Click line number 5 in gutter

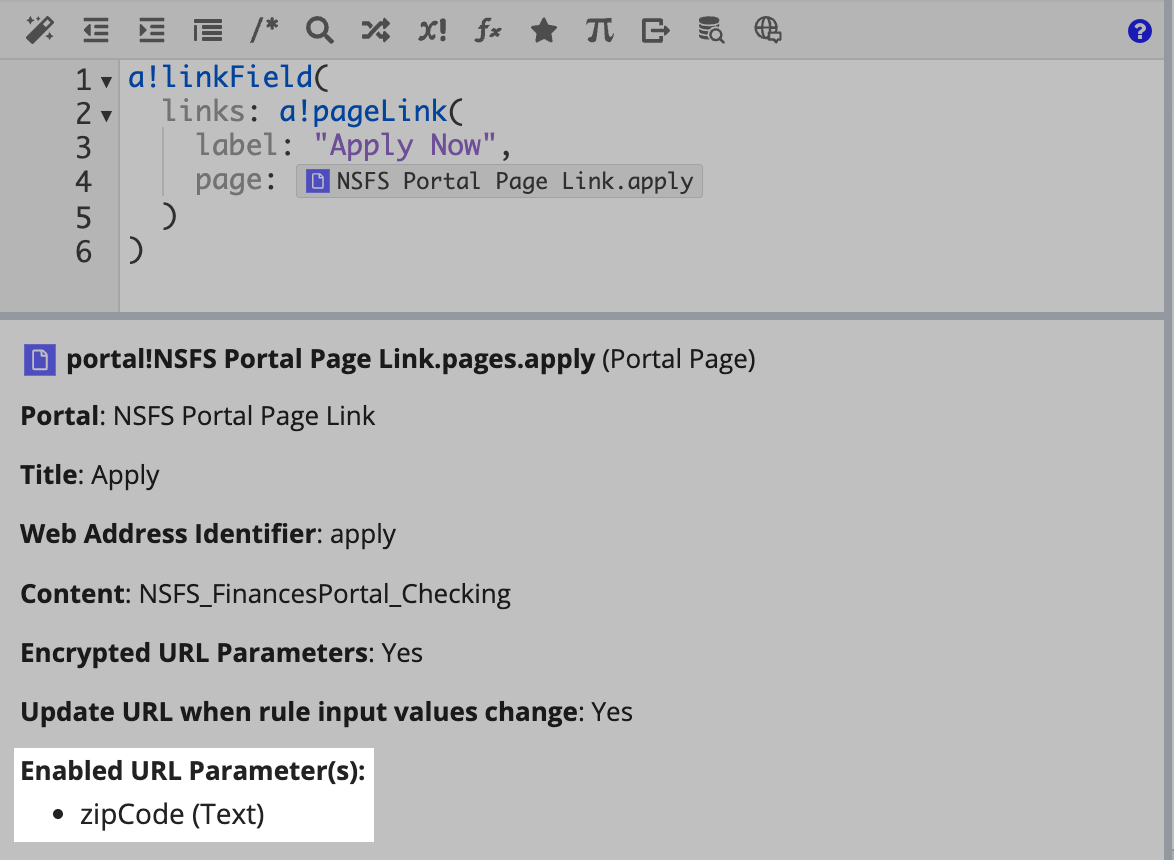pyautogui.click(x=83, y=219)
